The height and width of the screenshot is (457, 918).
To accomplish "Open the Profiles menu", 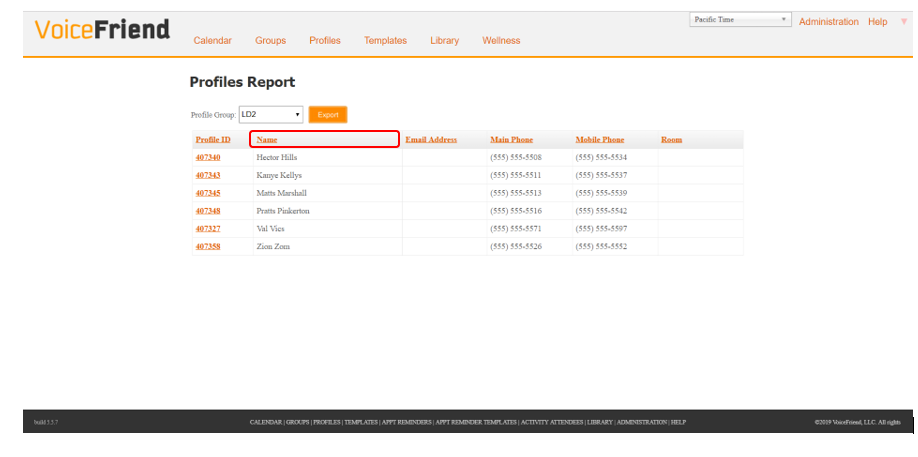I will coord(325,40).
